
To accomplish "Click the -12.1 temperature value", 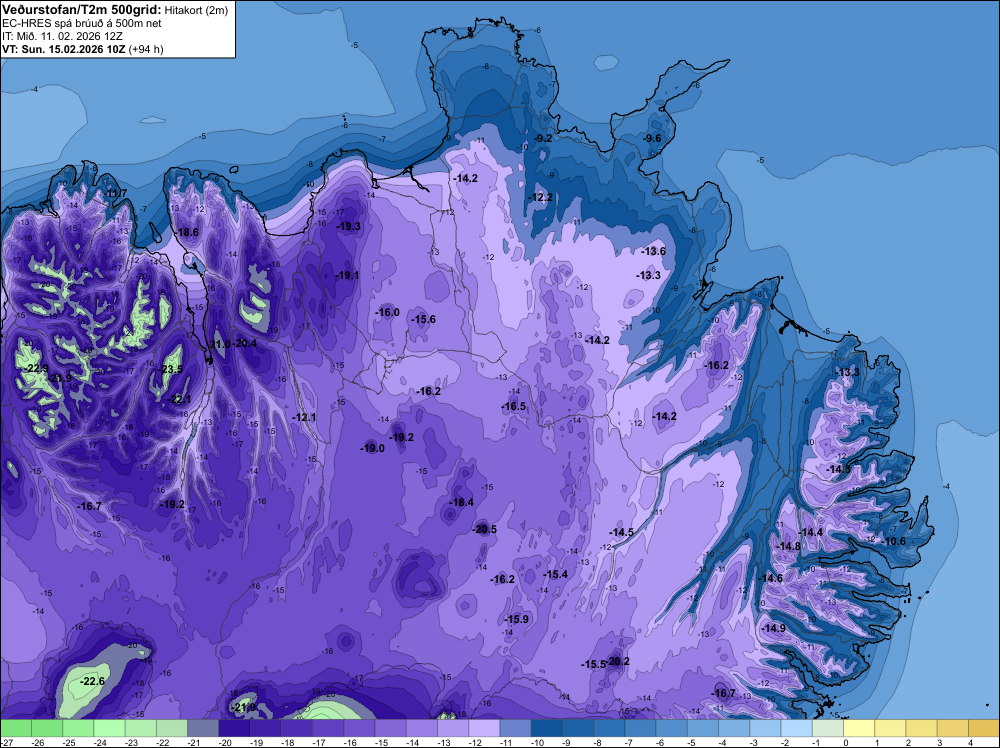I will point(304,417).
